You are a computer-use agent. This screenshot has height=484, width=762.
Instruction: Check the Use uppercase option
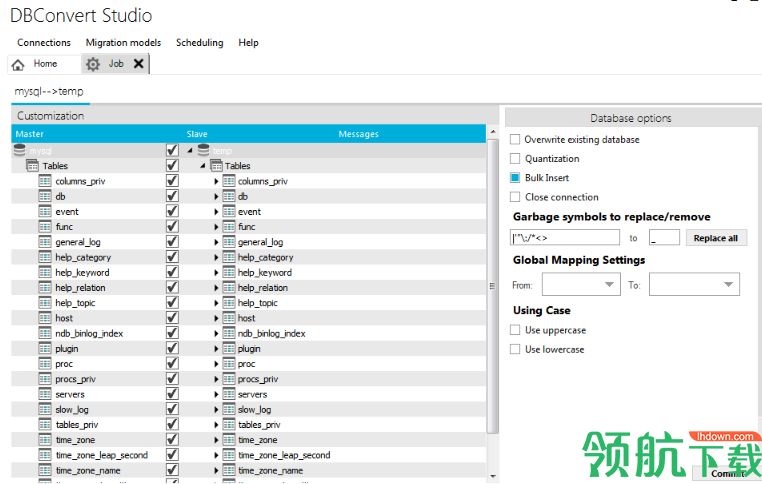515,330
